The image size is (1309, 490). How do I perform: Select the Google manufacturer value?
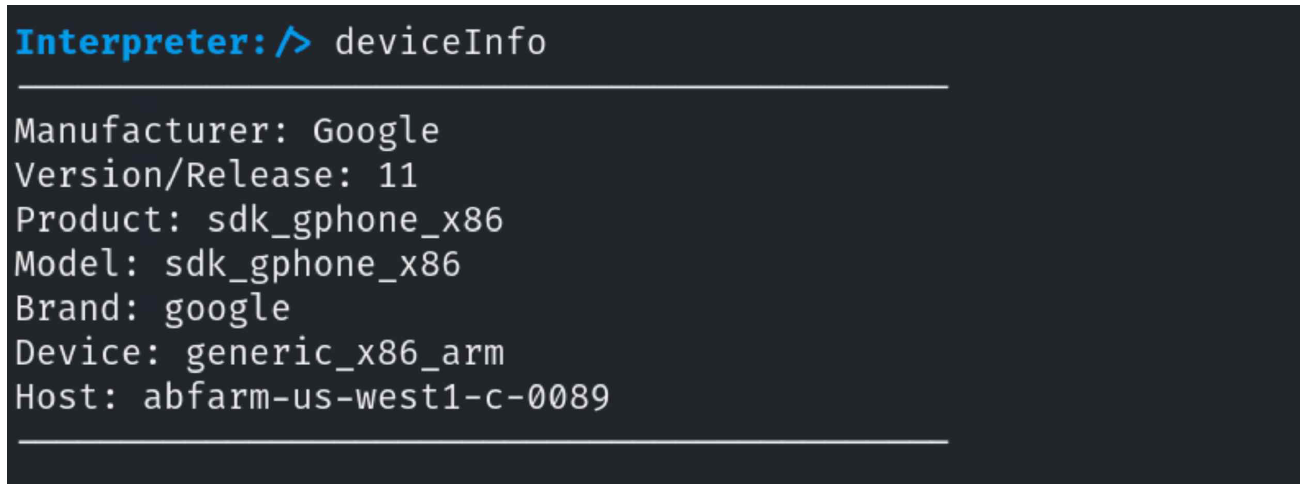(376, 132)
